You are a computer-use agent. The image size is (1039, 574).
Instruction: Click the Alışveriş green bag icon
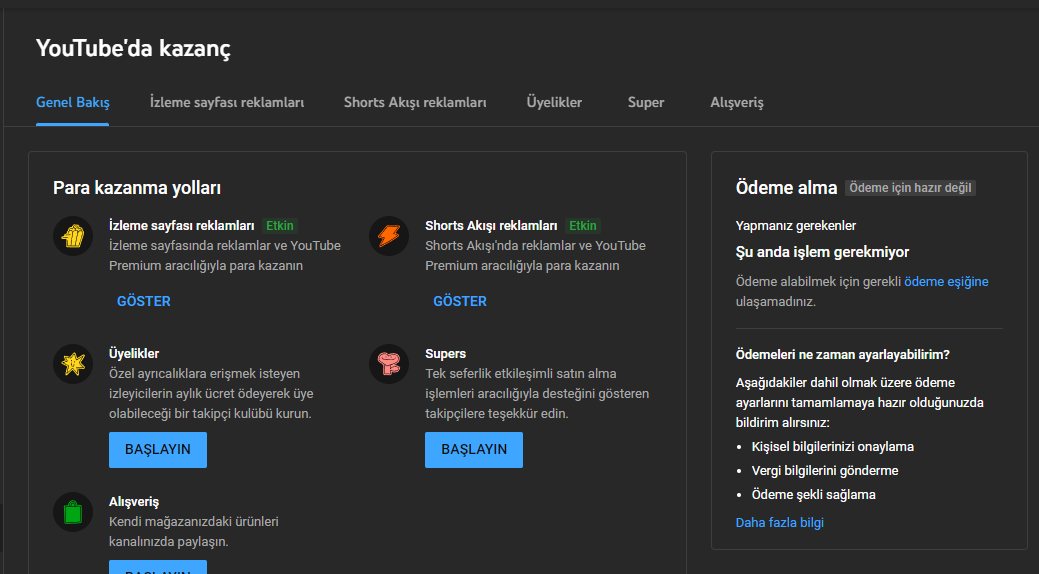(73, 512)
